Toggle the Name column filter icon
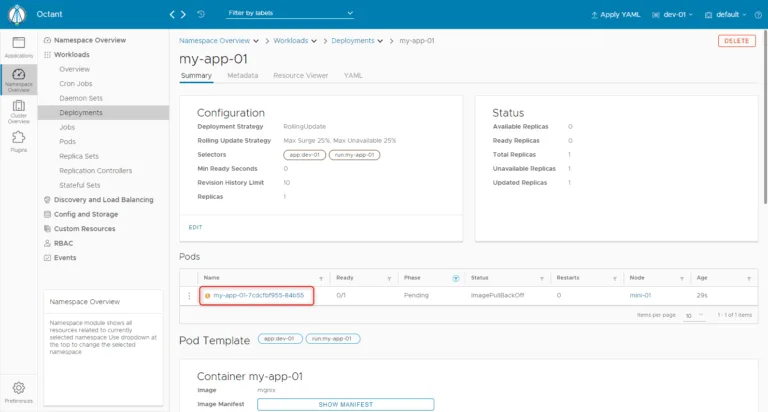Viewport: 768px width, 412px height. (x=321, y=278)
